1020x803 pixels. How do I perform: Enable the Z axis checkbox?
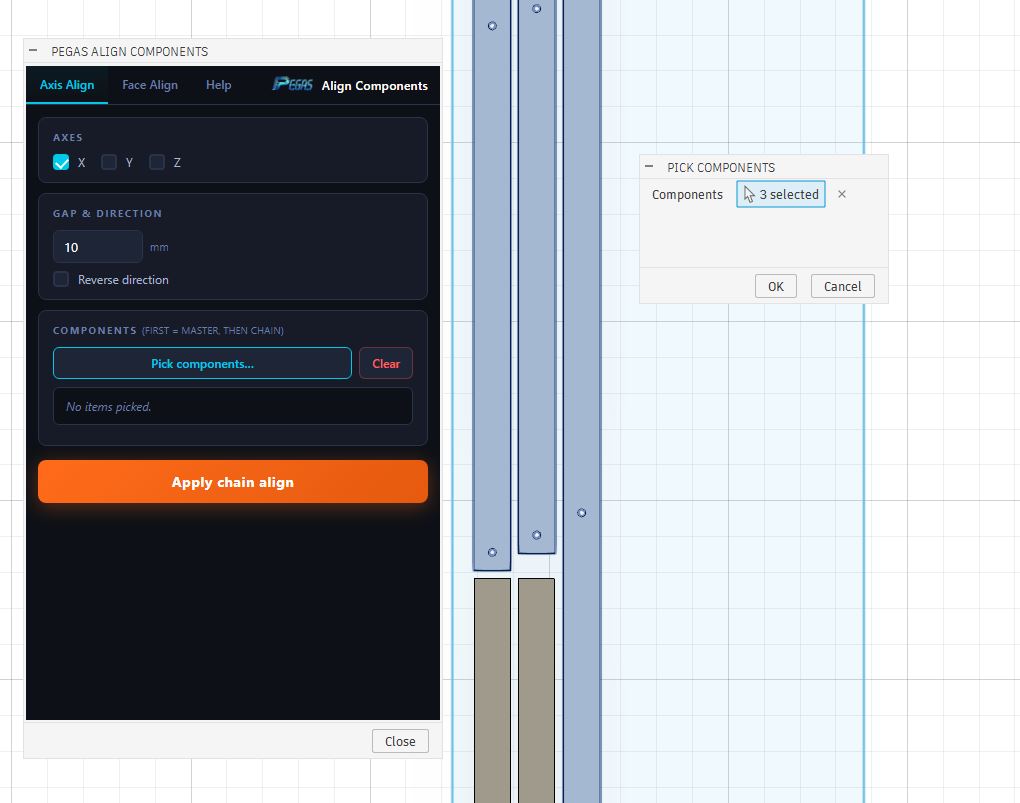(x=157, y=162)
